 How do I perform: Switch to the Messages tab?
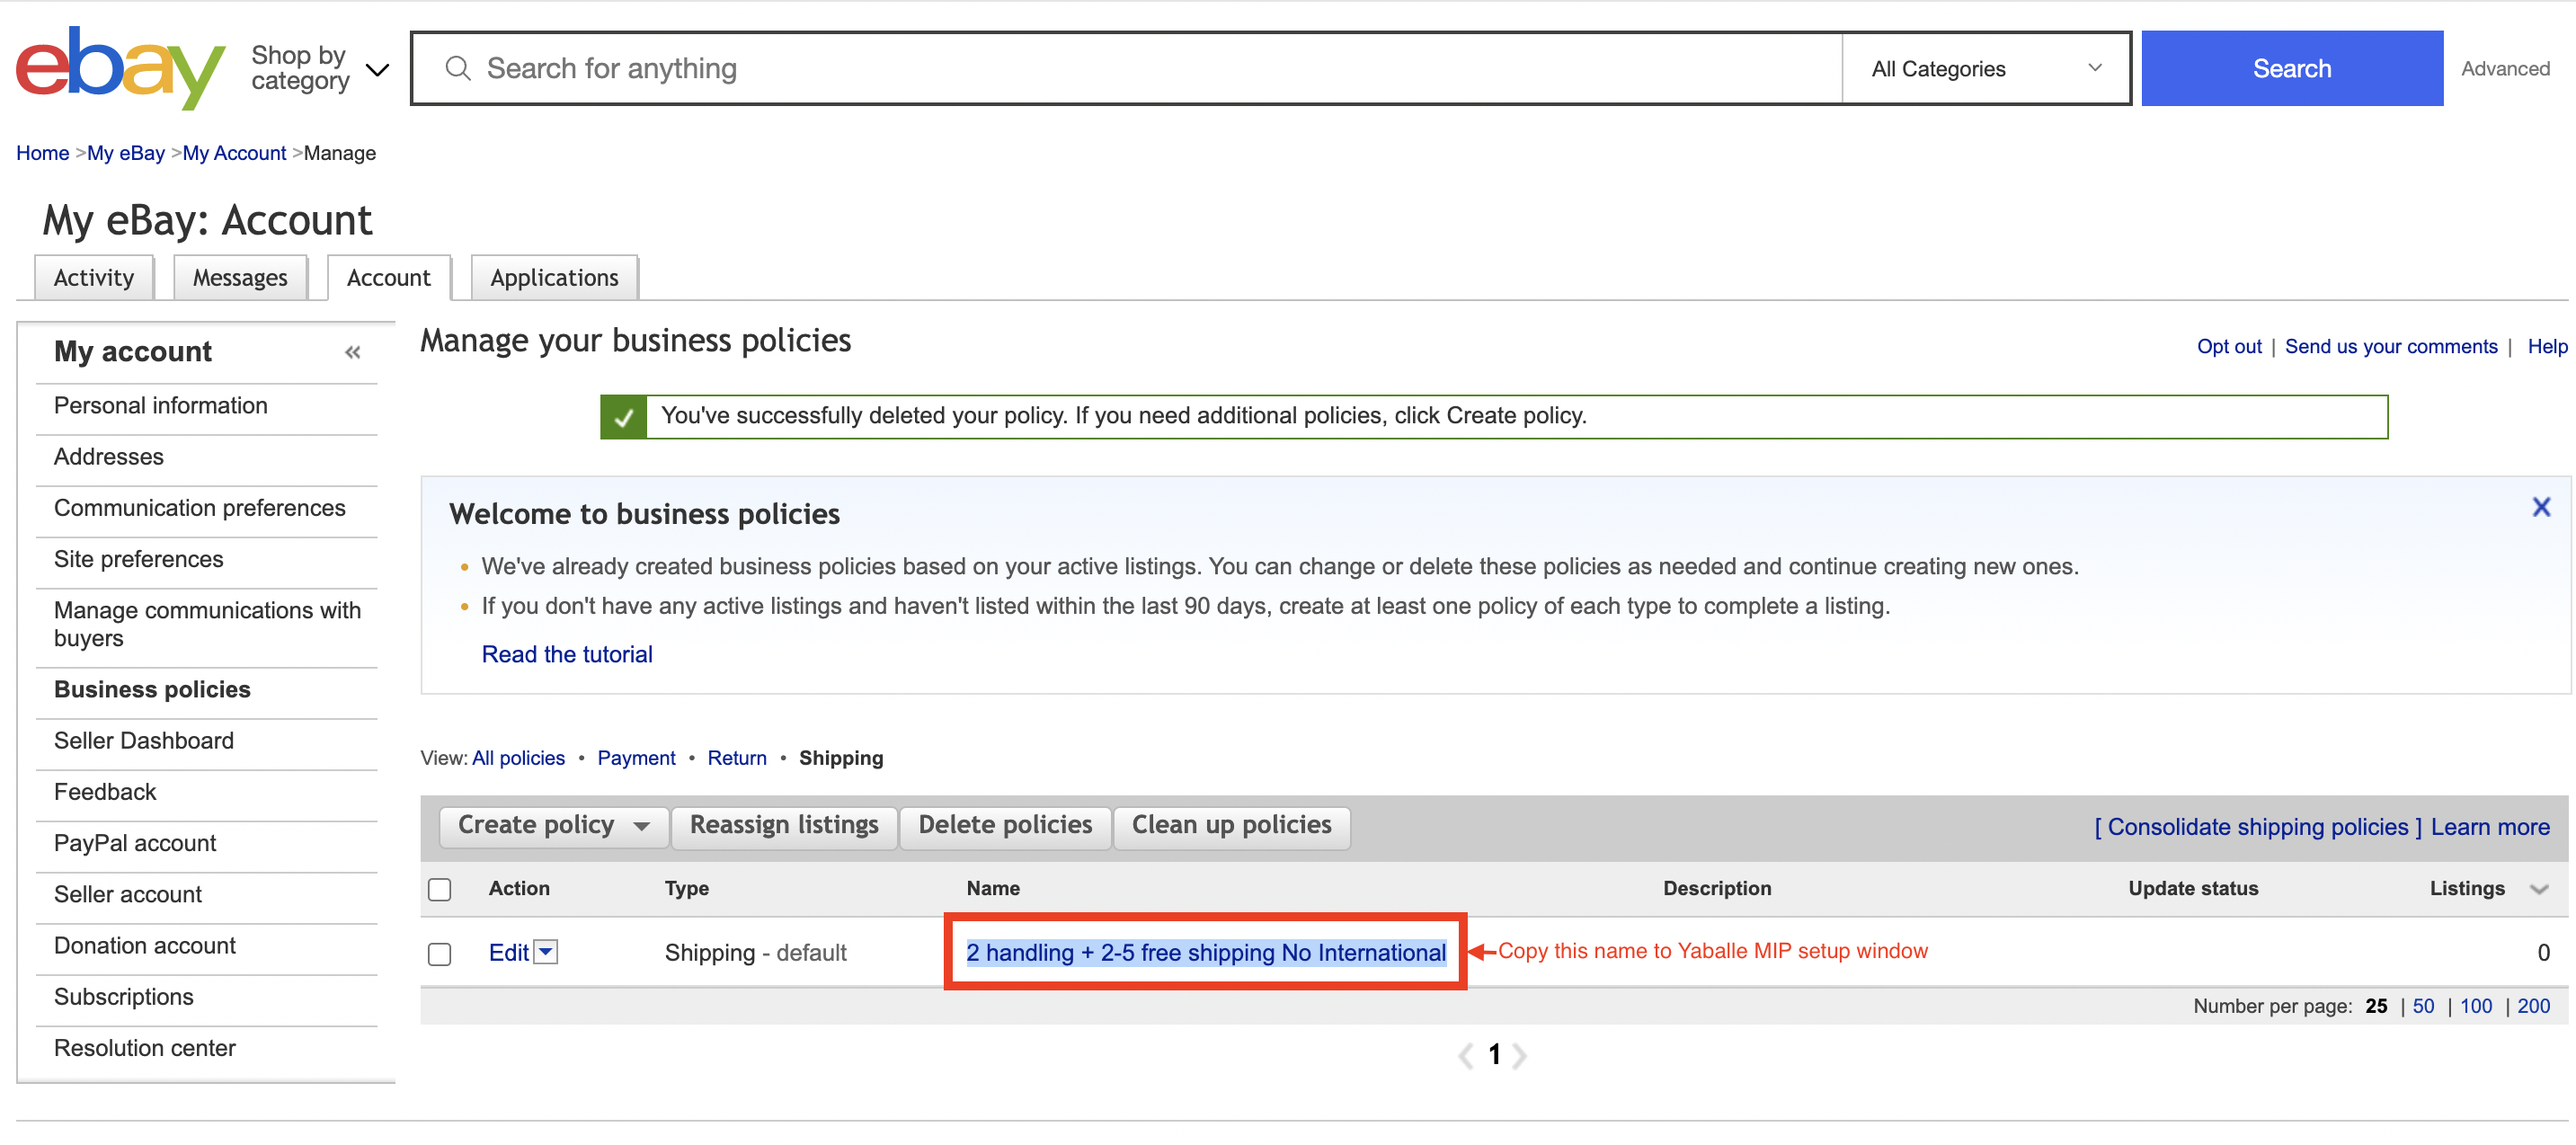[x=240, y=277]
